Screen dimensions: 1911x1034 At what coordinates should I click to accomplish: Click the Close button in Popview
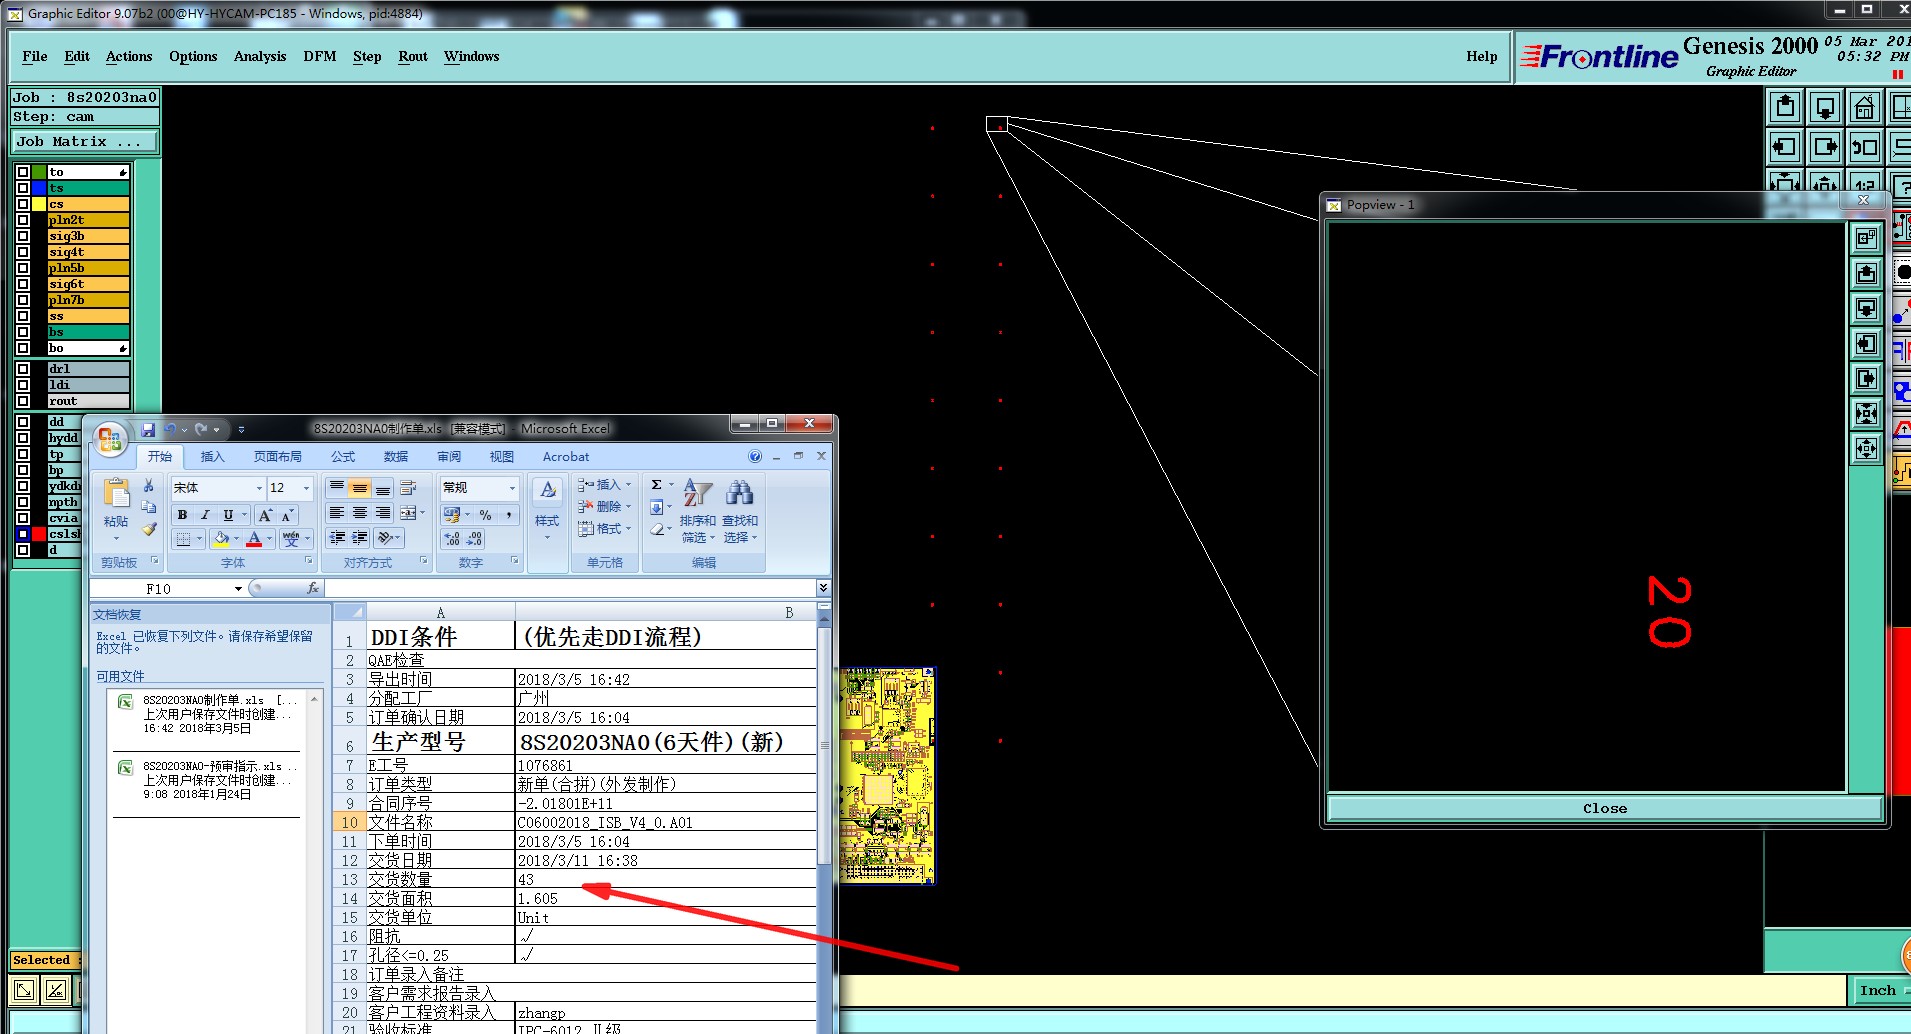point(1605,808)
